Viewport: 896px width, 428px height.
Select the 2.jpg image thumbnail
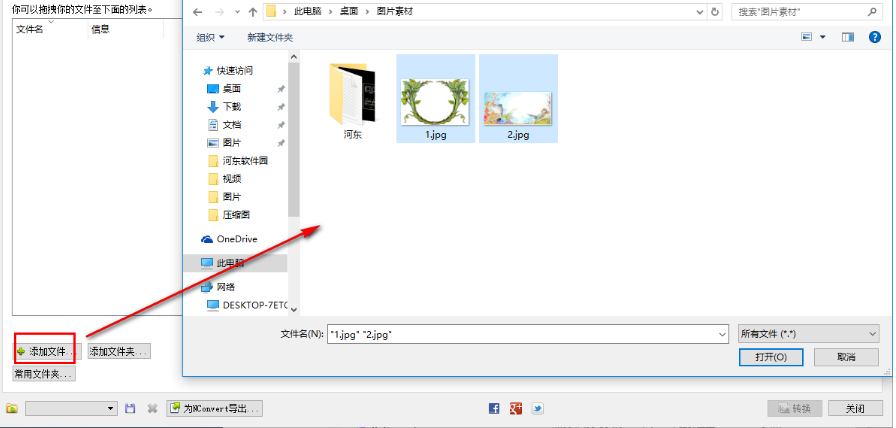click(x=518, y=98)
